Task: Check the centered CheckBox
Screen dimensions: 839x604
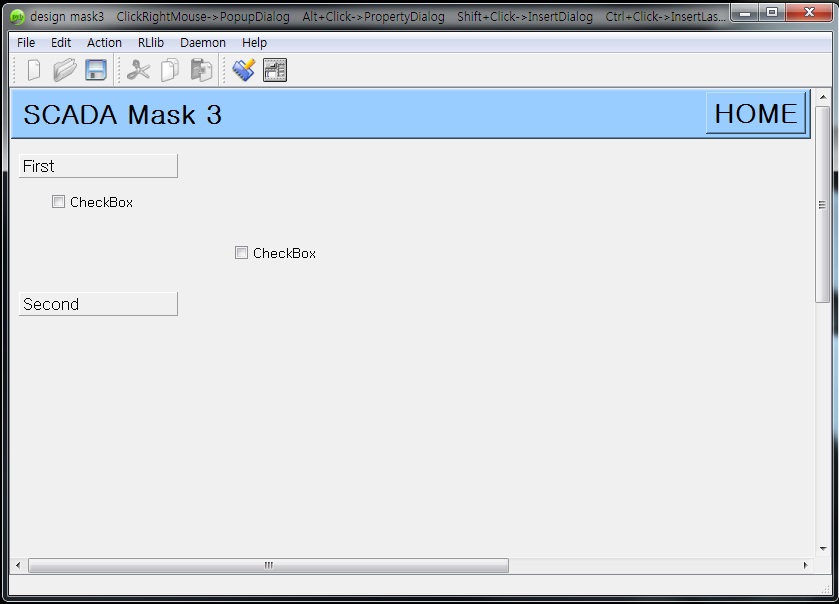Action: pyautogui.click(x=241, y=252)
